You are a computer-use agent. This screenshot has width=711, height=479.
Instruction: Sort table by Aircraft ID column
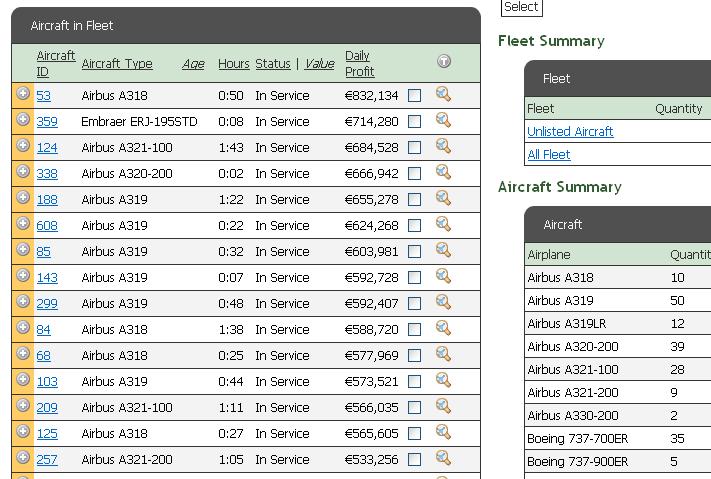pos(55,64)
